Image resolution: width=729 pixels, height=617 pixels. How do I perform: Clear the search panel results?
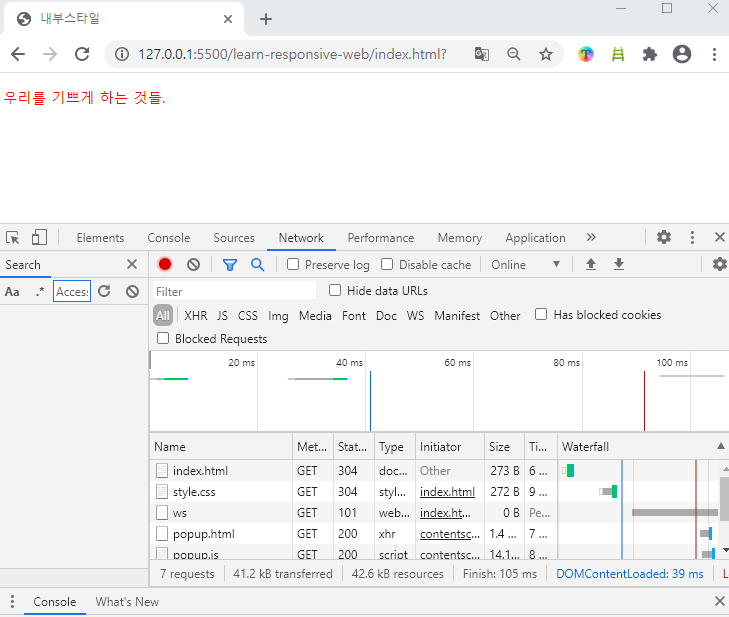pyautogui.click(x=133, y=292)
